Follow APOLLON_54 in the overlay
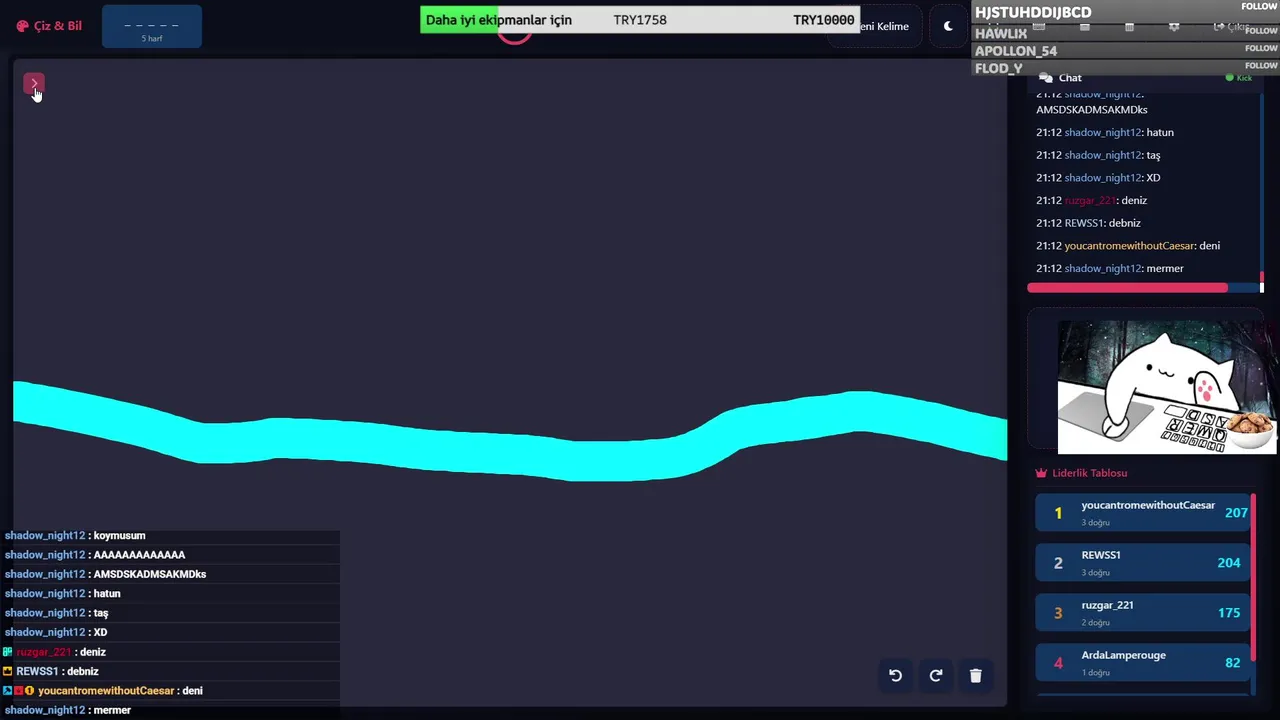The image size is (1280, 720). tap(1261, 48)
